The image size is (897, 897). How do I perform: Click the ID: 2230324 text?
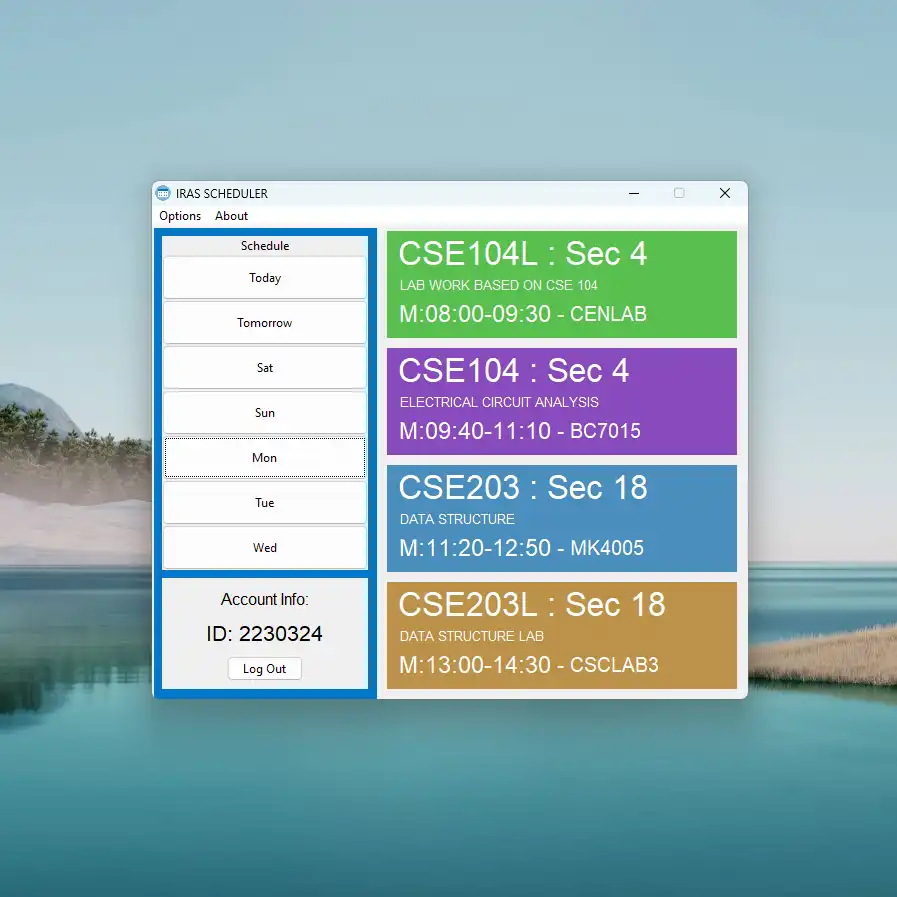point(264,634)
